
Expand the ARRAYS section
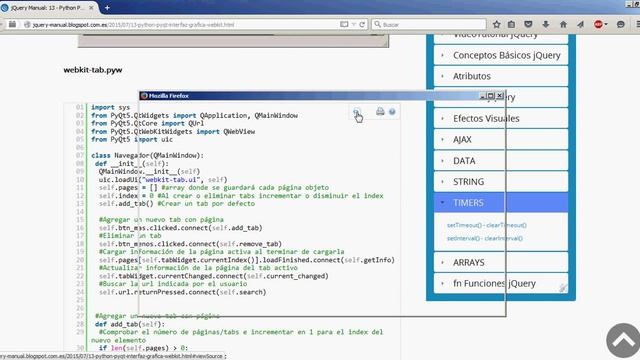click(x=501, y=262)
